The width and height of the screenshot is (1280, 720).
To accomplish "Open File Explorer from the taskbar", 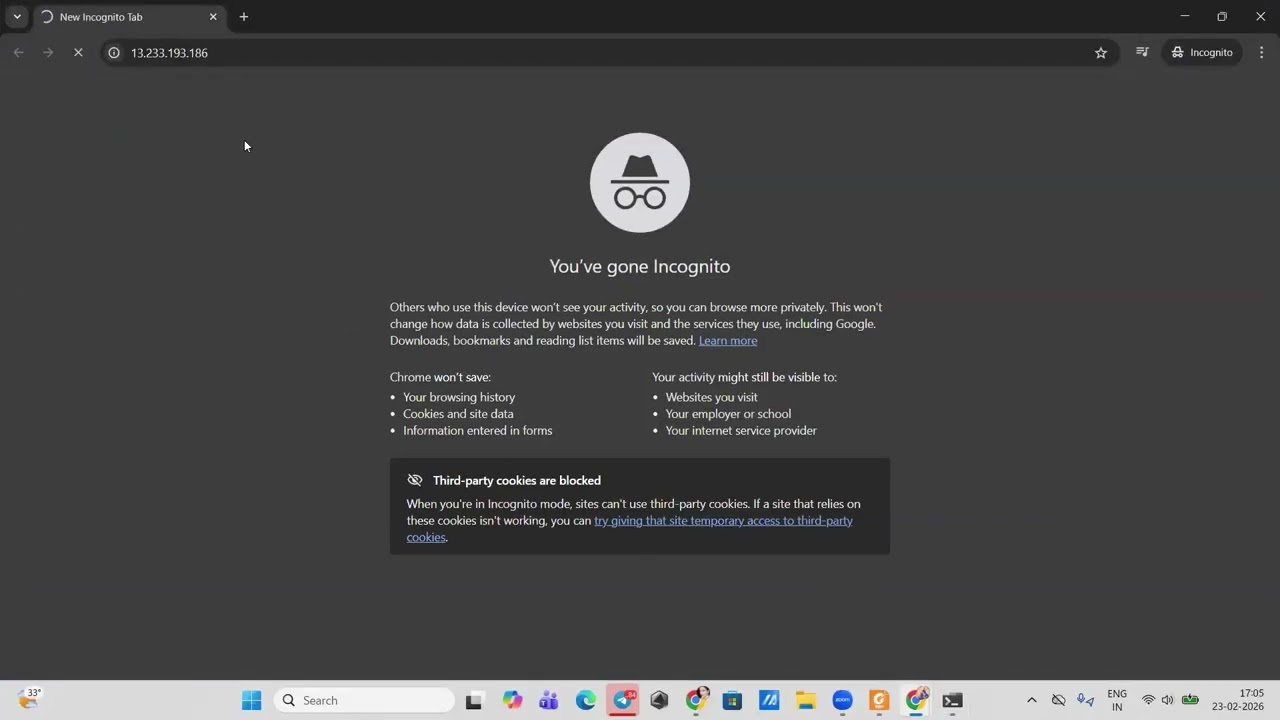I will coord(806,701).
